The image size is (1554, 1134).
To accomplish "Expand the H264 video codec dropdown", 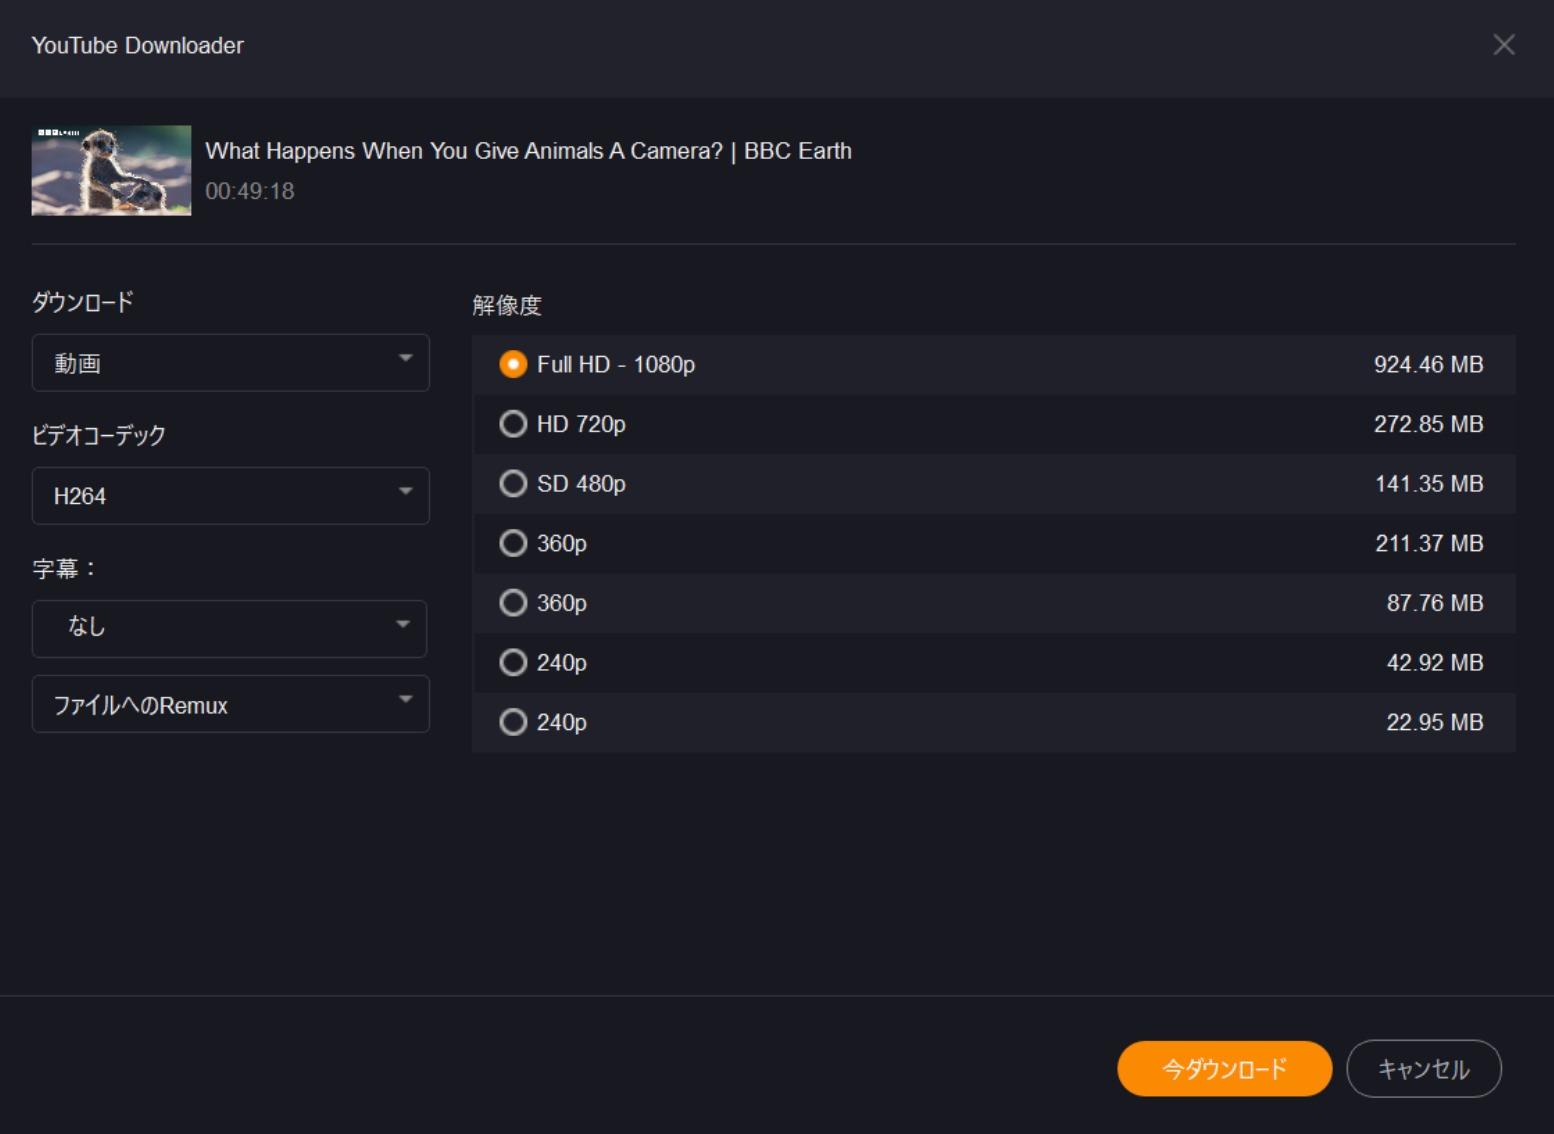I will [x=231, y=496].
